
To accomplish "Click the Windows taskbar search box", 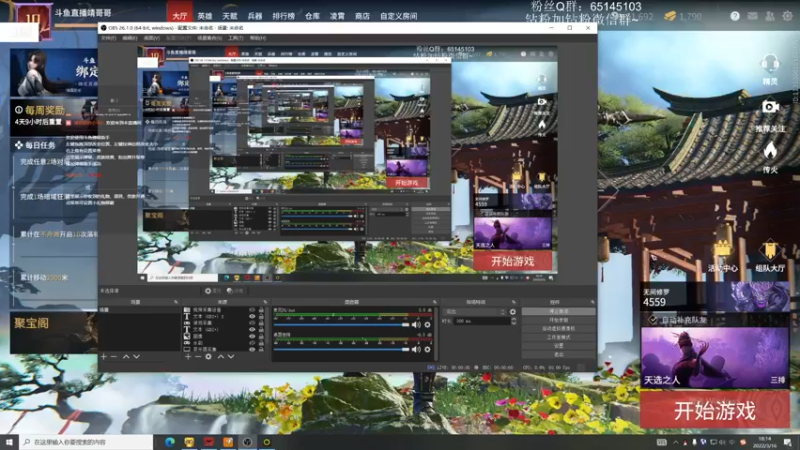I will [x=87, y=442].
